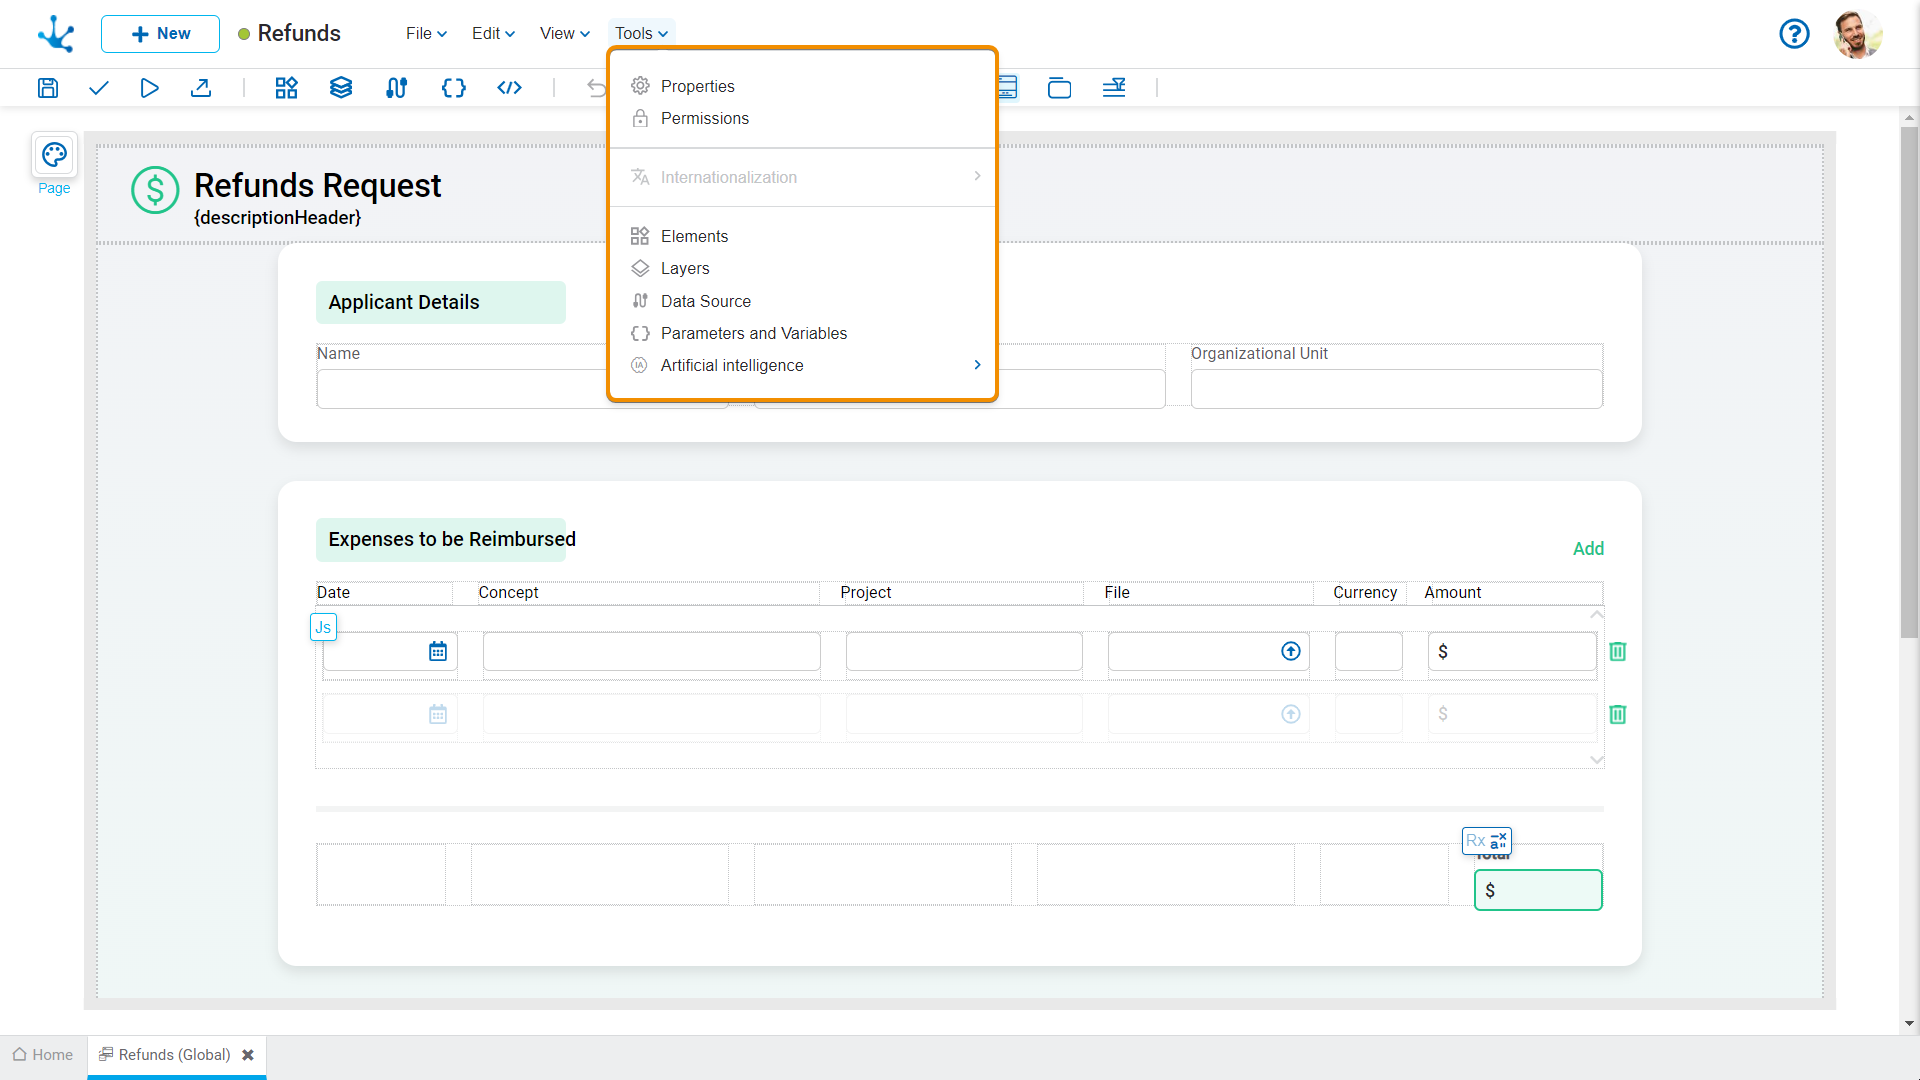Select the code view icon in toolbar
Viewport: 1920px width, 1080px height.
(508, 87)
